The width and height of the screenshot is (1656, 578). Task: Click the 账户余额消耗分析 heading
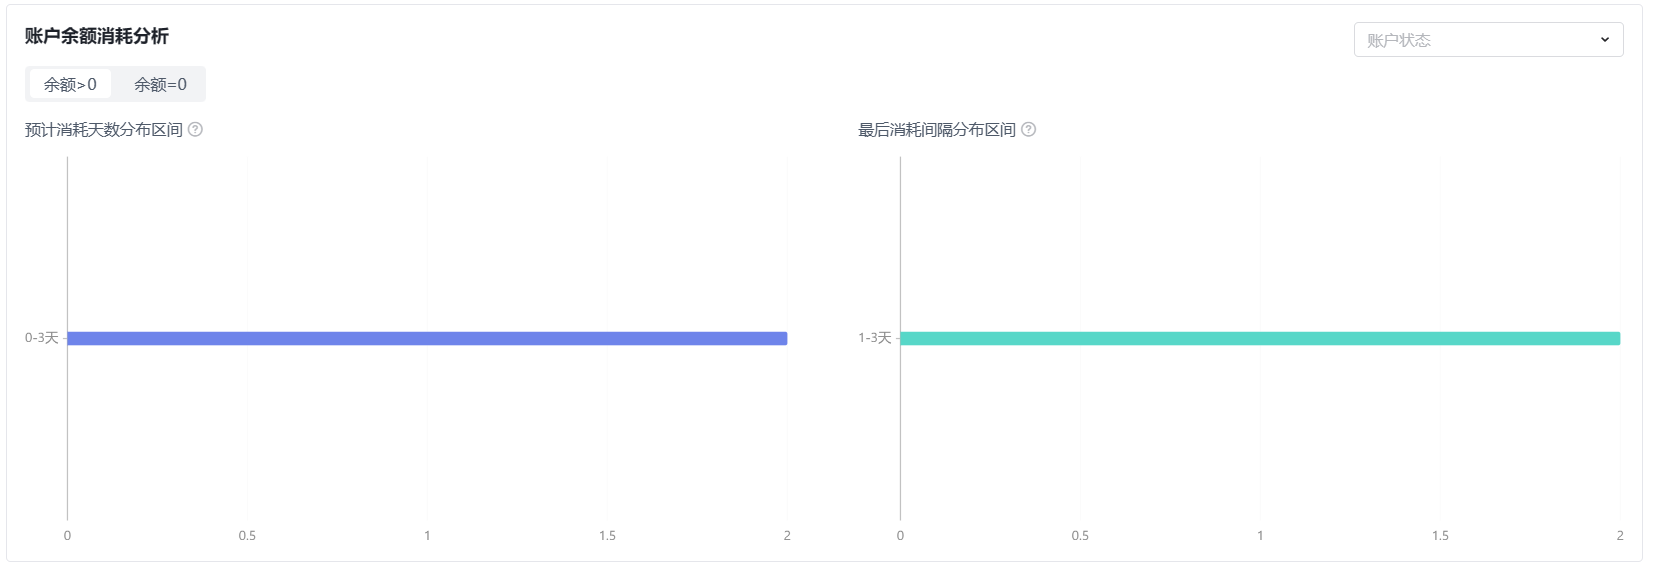pos(97,36)
